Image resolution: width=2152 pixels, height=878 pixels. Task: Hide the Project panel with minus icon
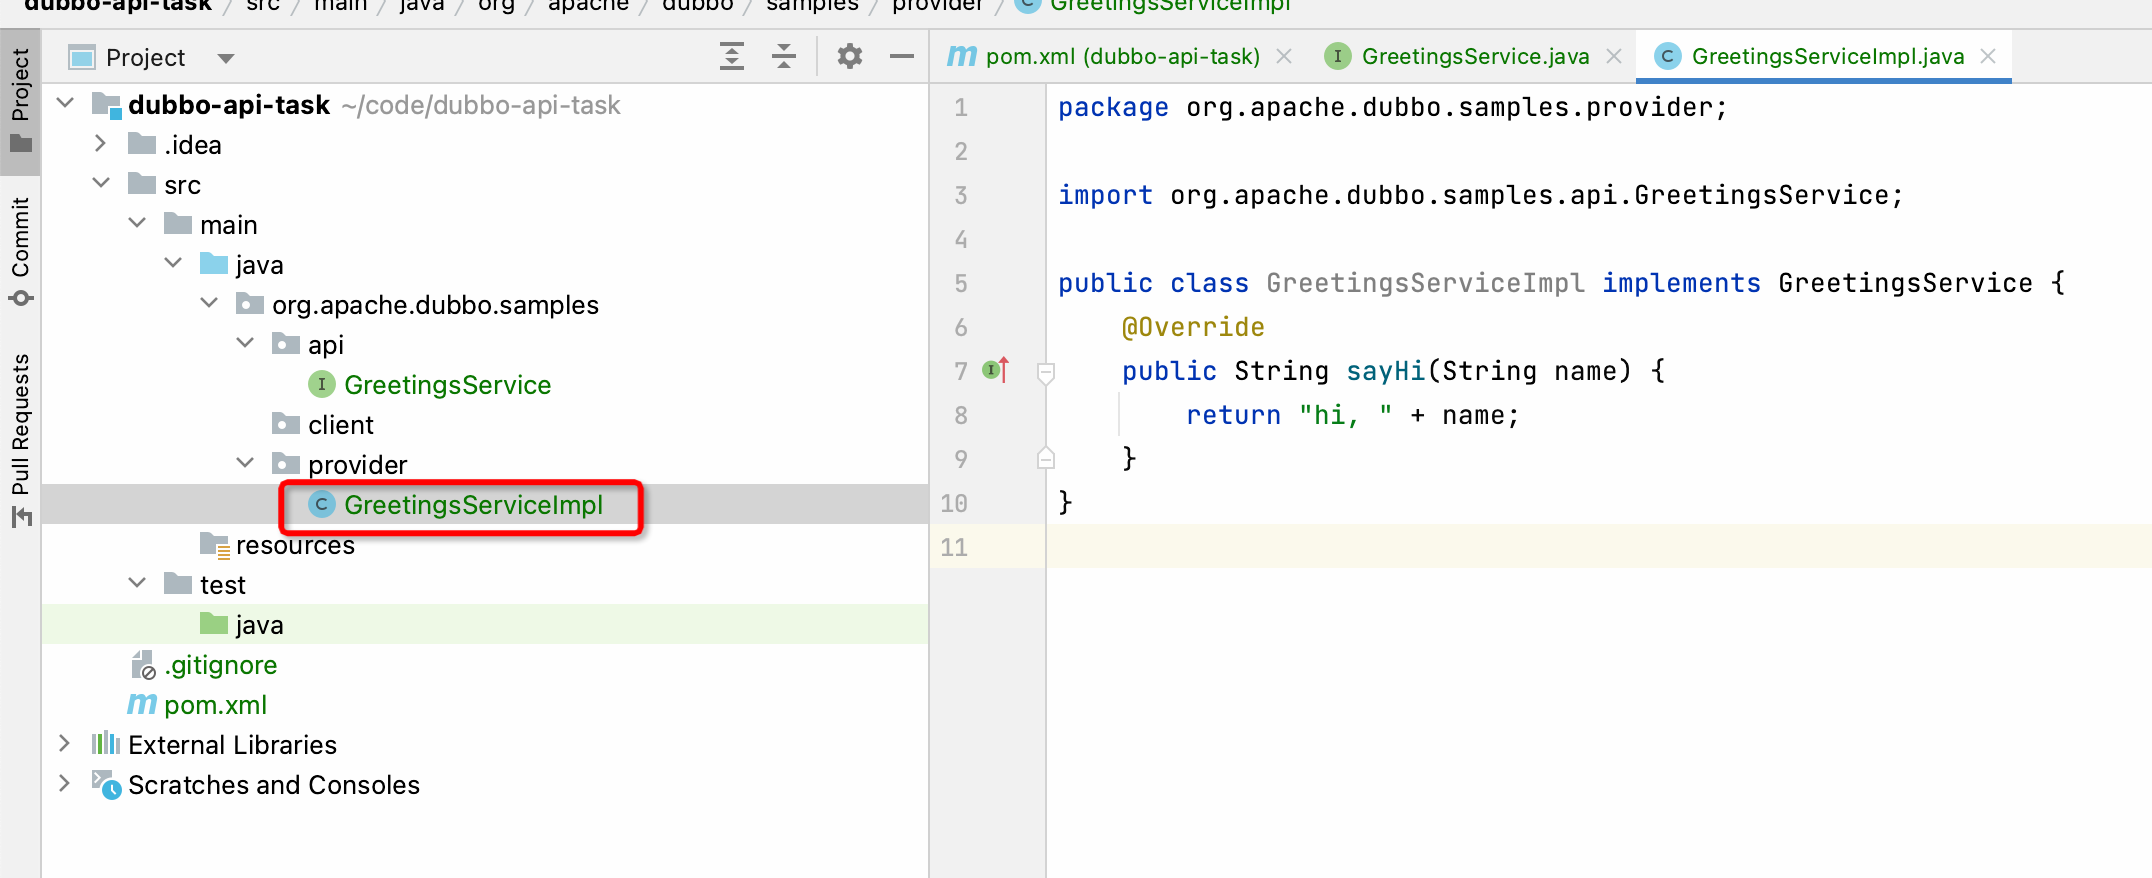coord(901,57)
